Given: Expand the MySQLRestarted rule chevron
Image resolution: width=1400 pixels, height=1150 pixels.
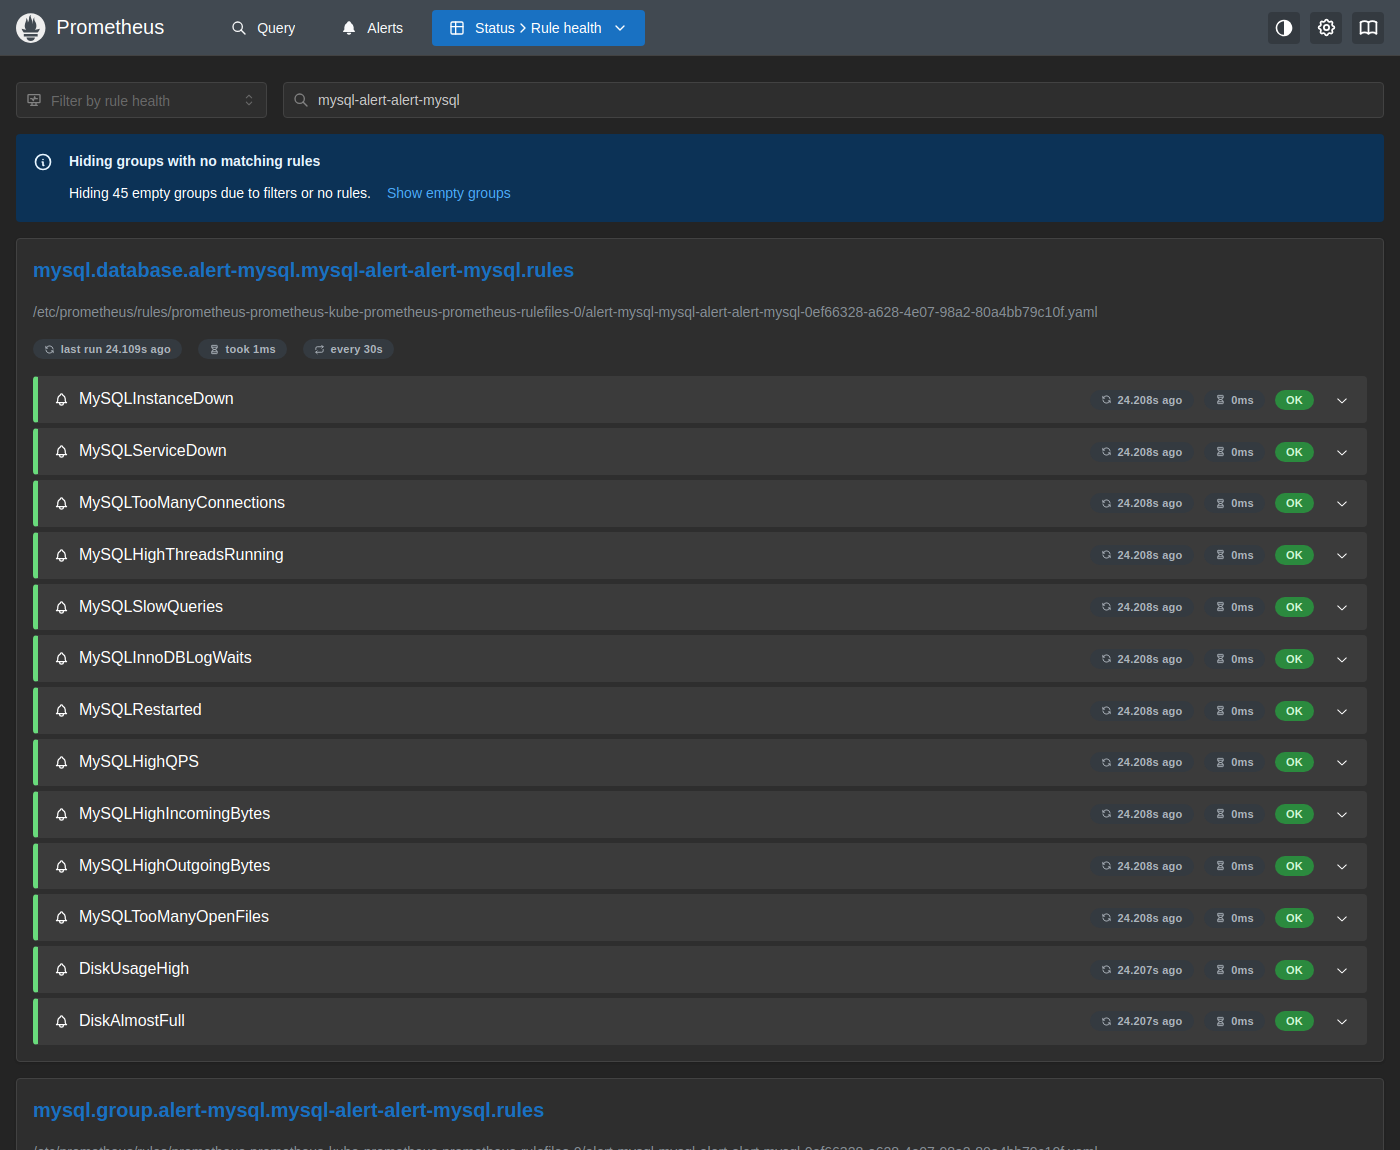Looking at the screenshot, I should tap(1342, 711).
